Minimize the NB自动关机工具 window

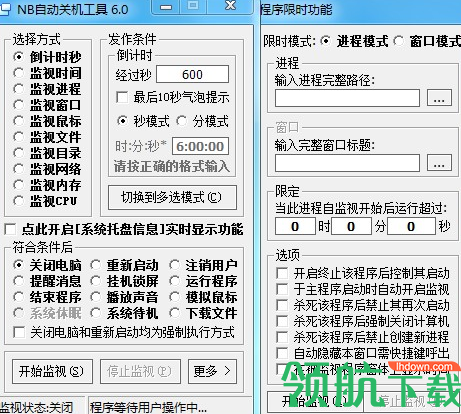pos(166,7)
